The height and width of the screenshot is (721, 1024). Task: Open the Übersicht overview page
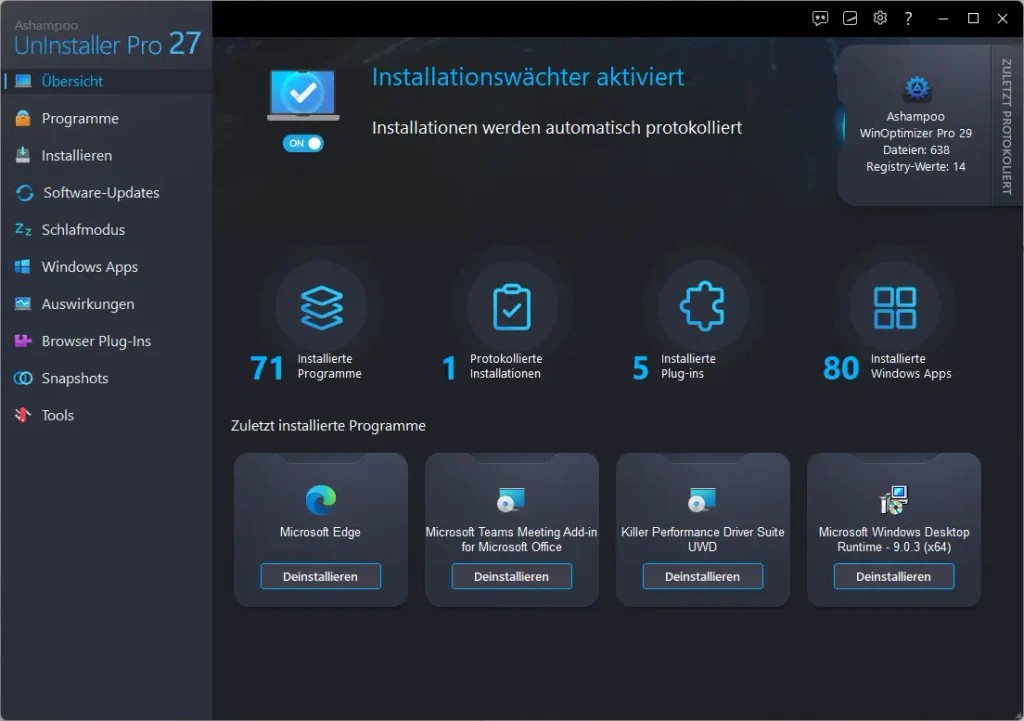tap(106, 81)
